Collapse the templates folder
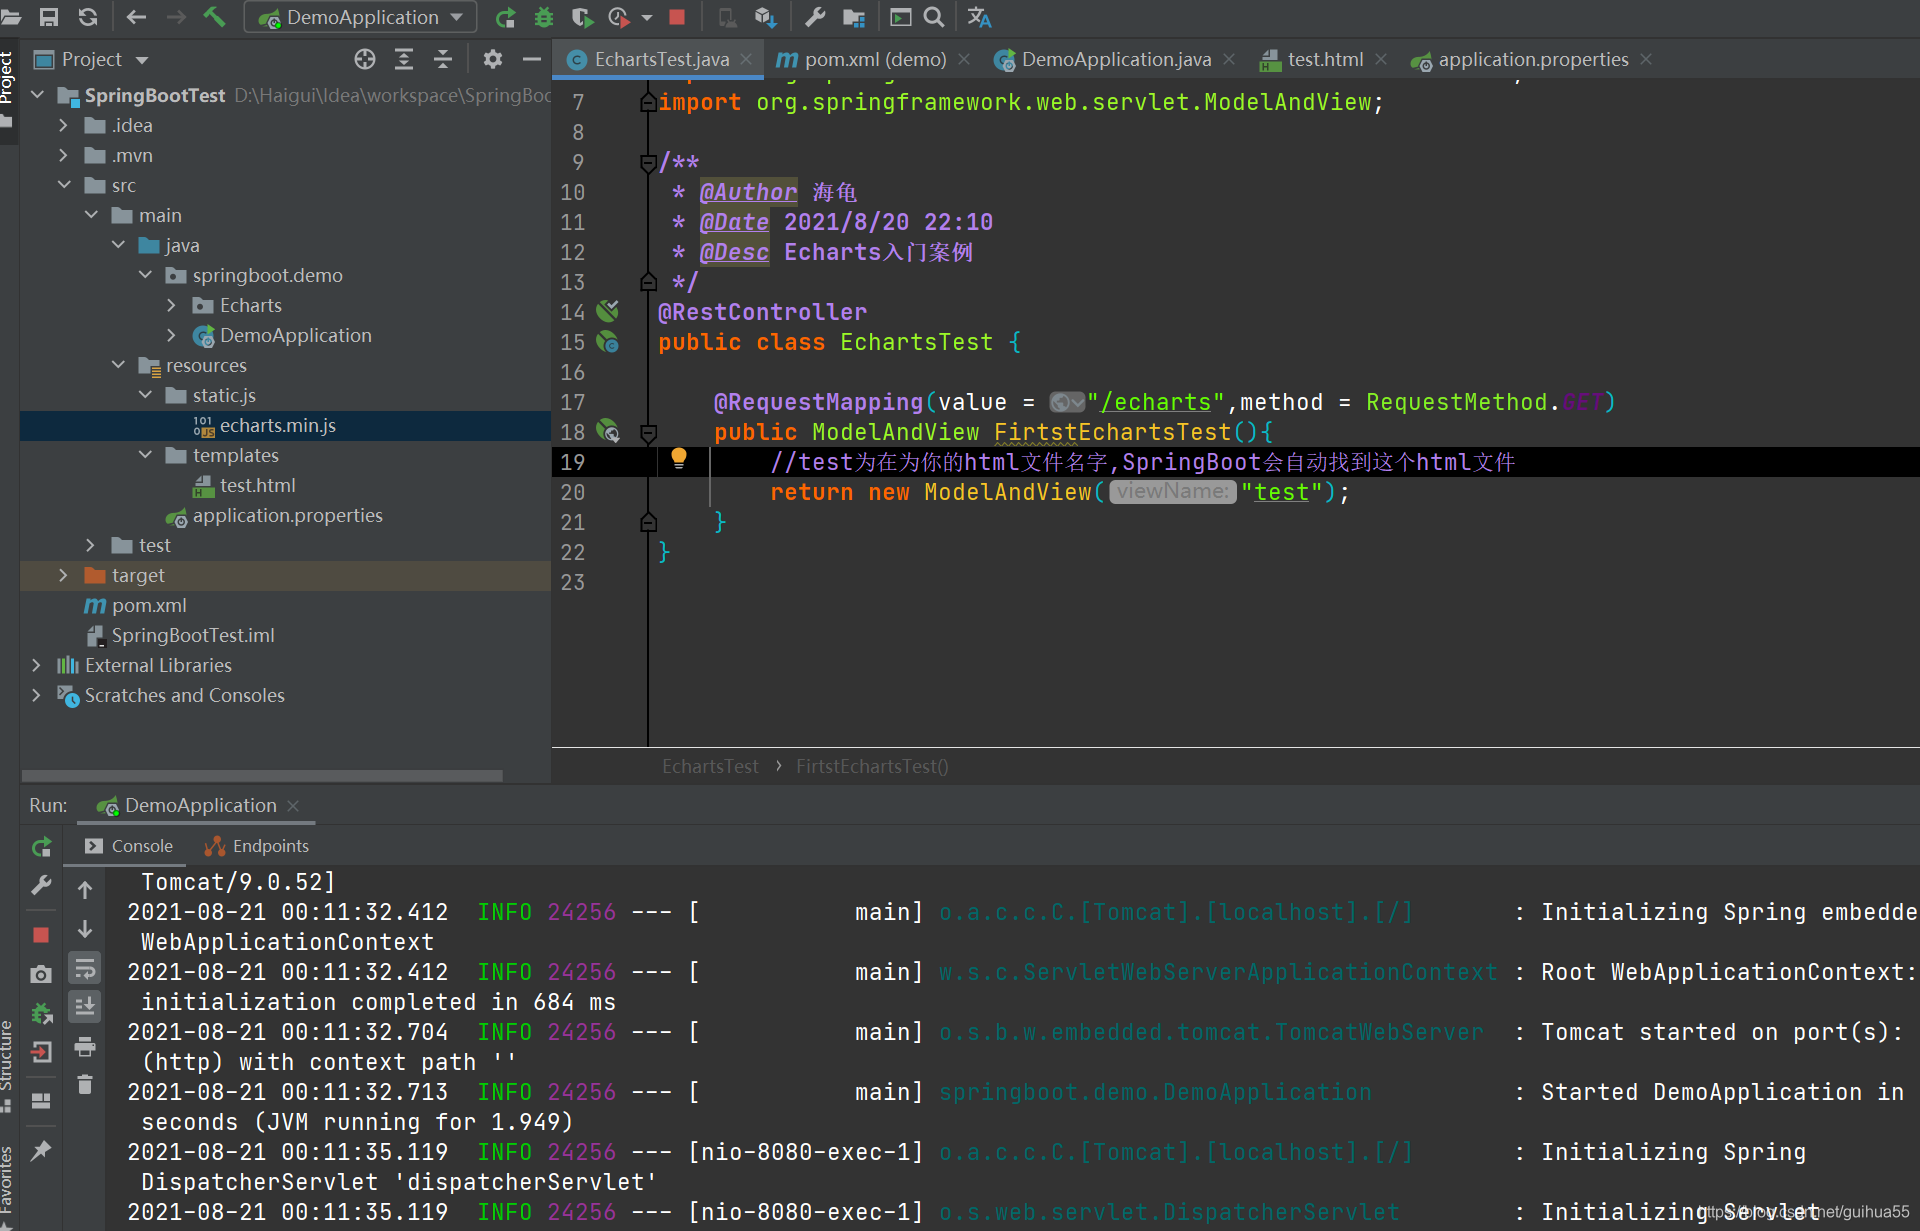 (145, 455)
